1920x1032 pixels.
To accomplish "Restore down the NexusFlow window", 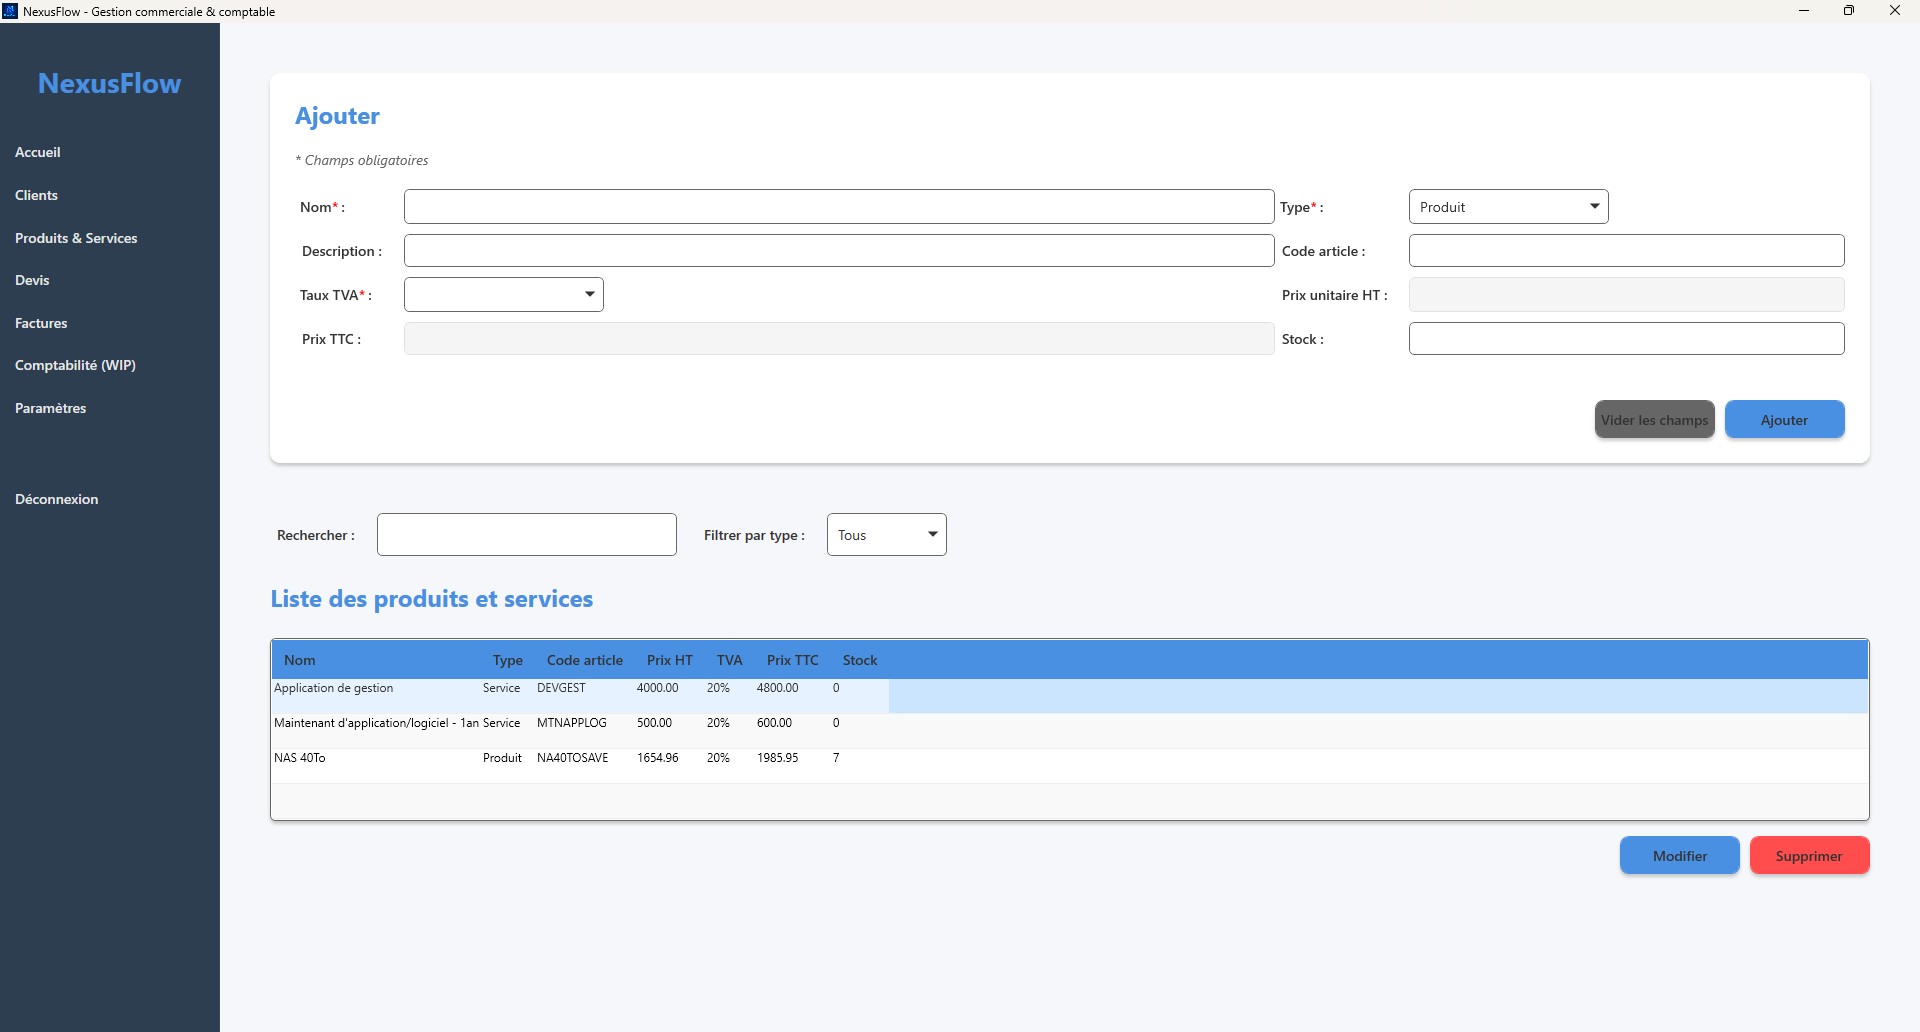I will tap(1849, 11).
